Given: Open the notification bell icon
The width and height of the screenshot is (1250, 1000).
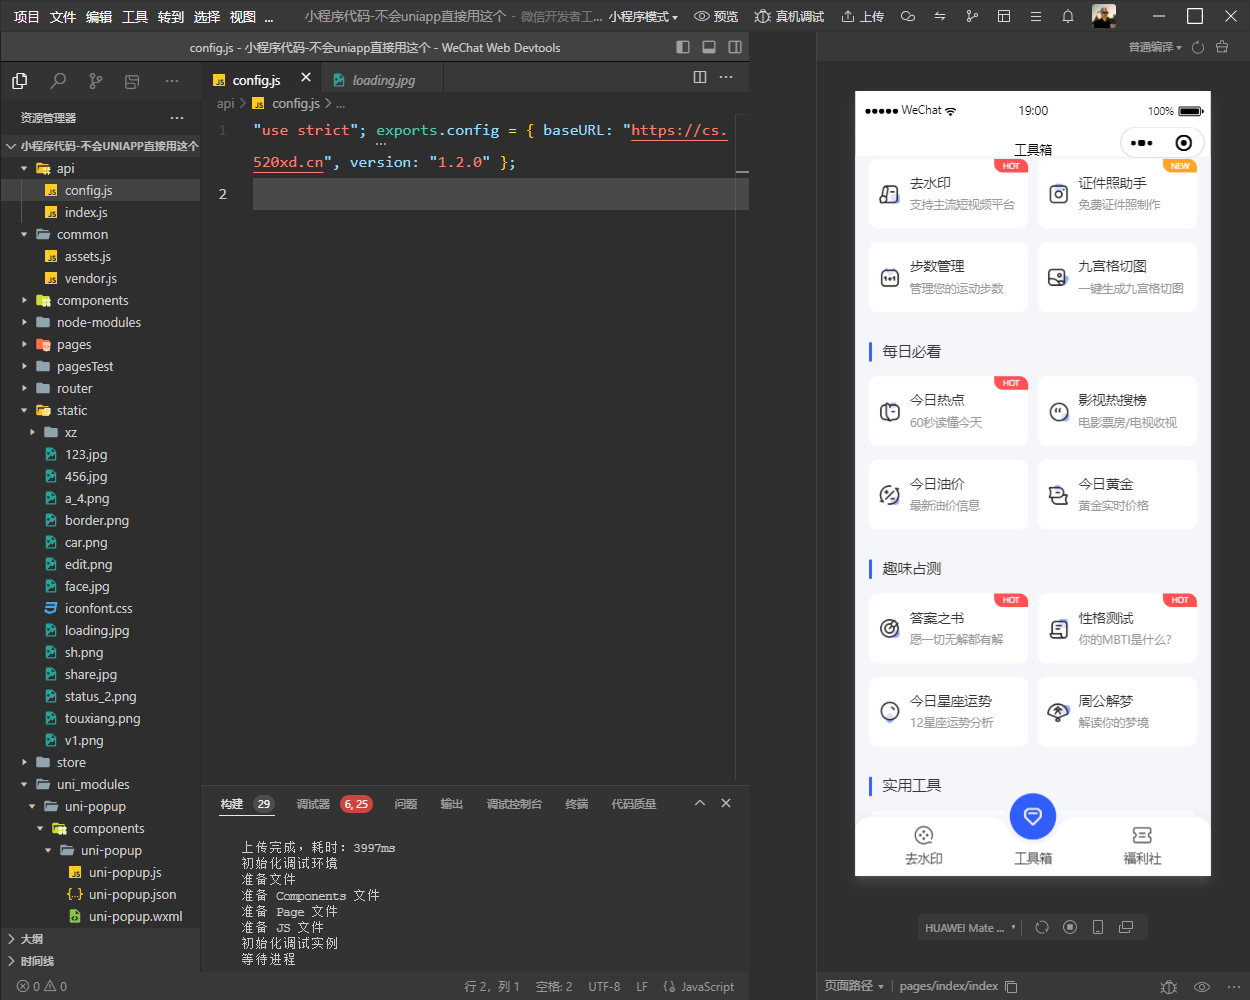Looking at the screenshot, I should coord(1068,16).
